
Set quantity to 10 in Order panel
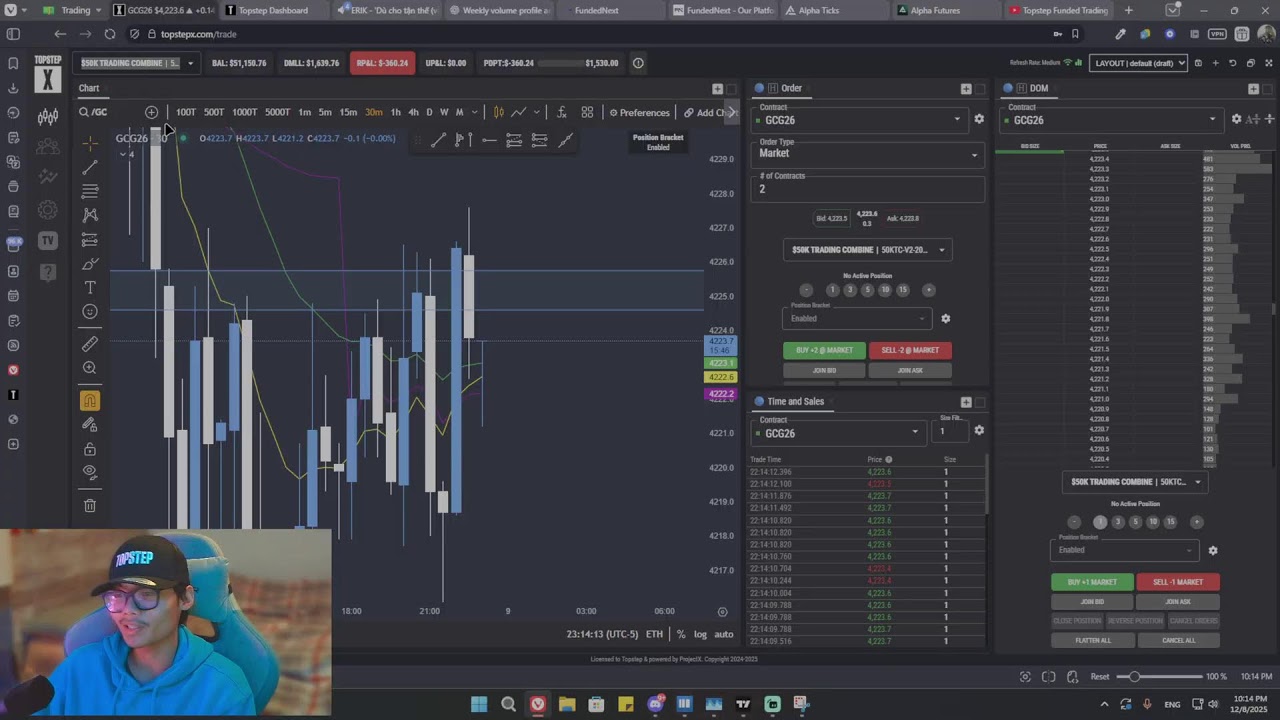point(885,290)
